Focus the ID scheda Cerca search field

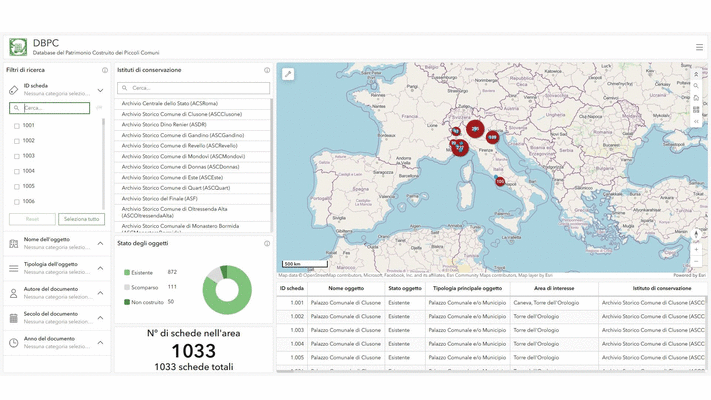(49, 108)
